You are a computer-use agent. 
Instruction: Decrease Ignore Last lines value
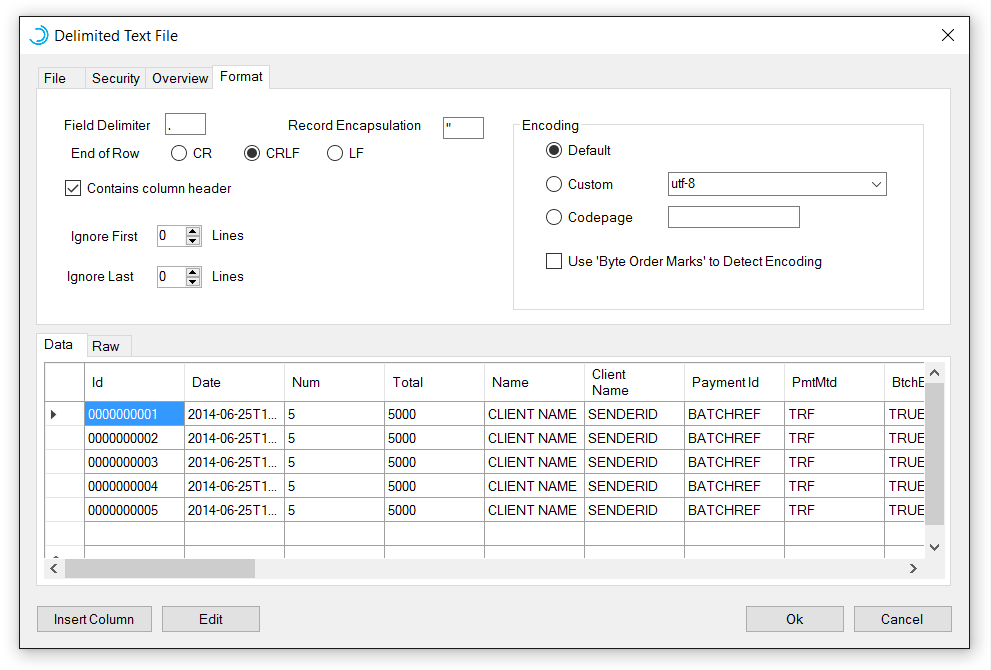coord(193,282)
